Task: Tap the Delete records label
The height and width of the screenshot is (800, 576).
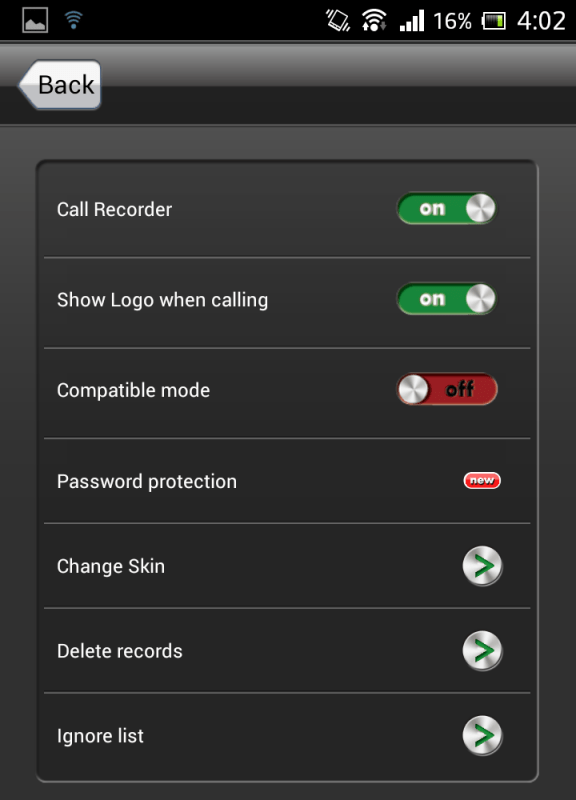Action: pyautogui.click(x=119, y=651)
